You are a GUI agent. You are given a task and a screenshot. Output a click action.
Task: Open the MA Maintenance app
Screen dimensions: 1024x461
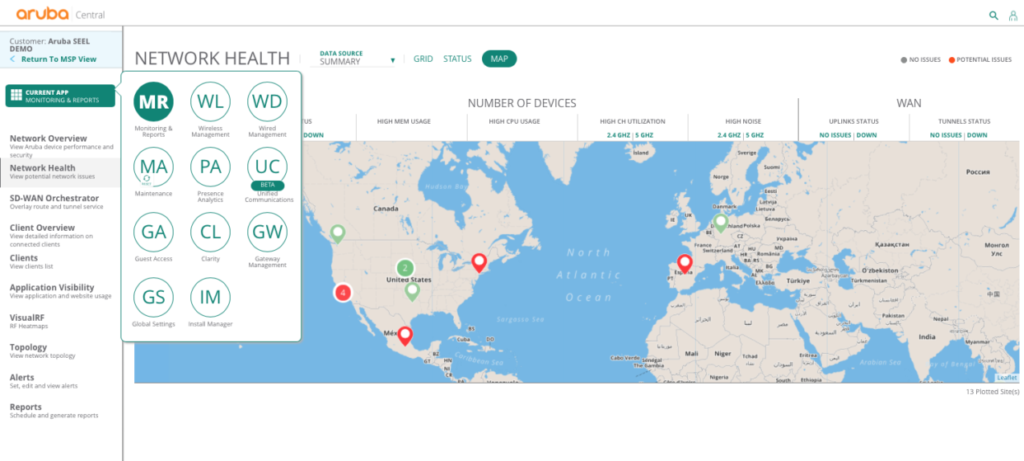(x=154, y=166)
